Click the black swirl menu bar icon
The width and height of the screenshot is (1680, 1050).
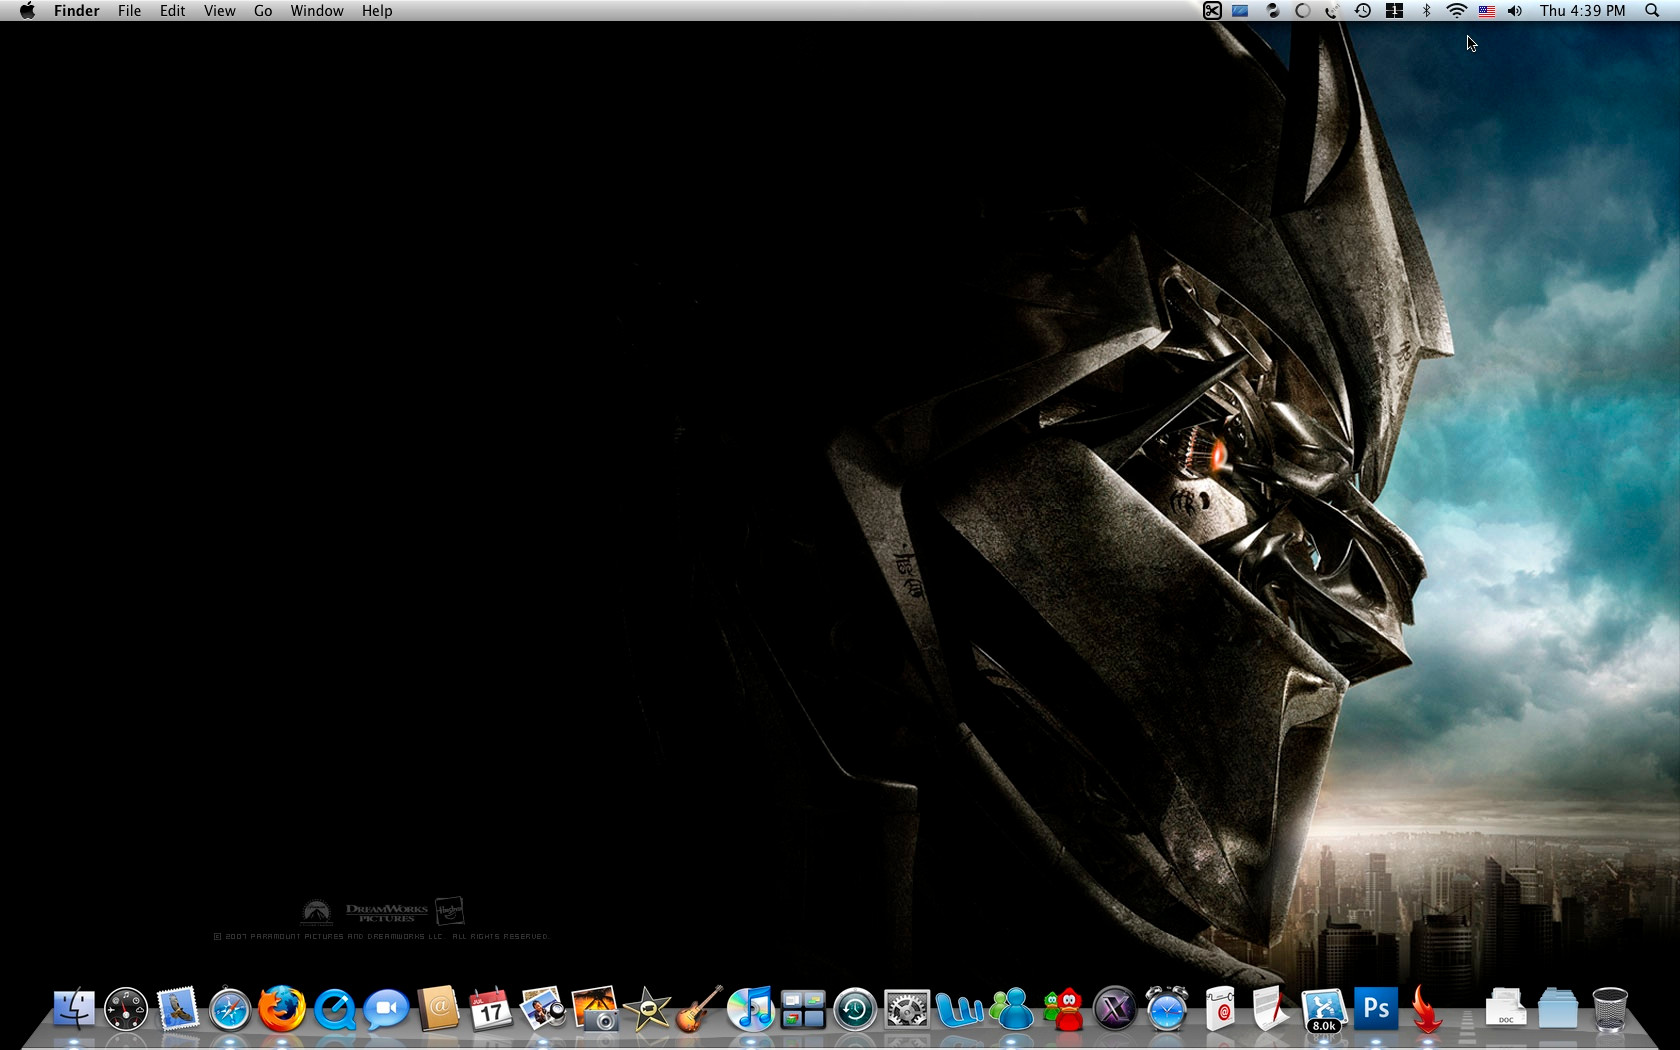tap(1273, 11)
